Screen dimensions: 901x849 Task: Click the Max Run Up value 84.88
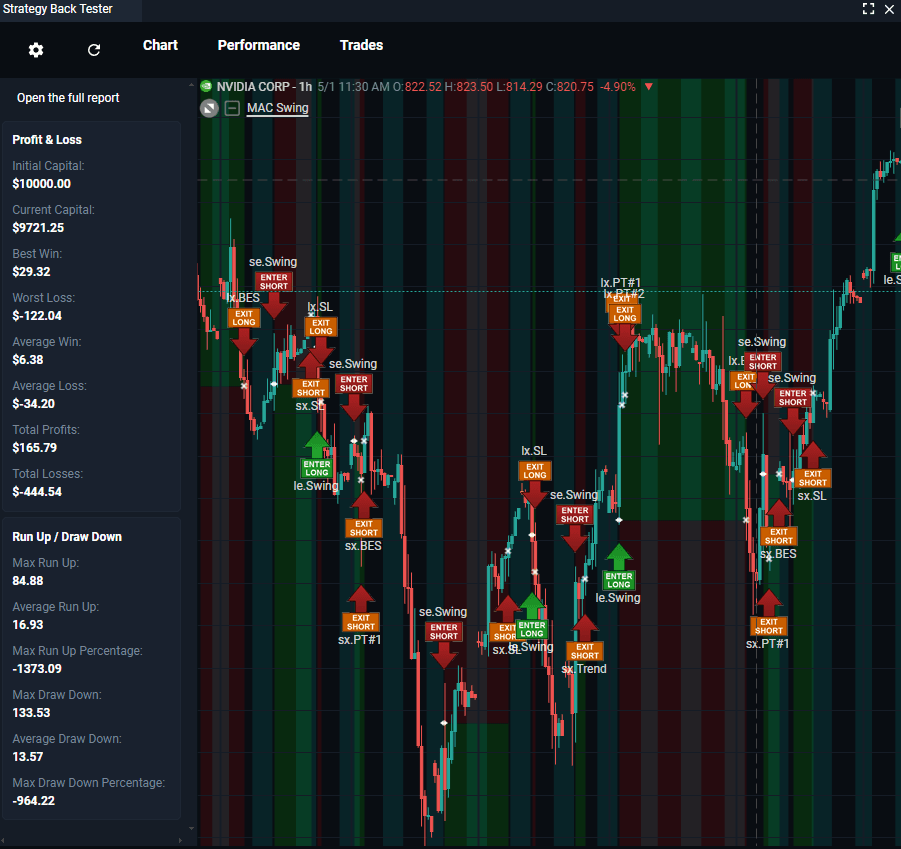pos(28,581)
